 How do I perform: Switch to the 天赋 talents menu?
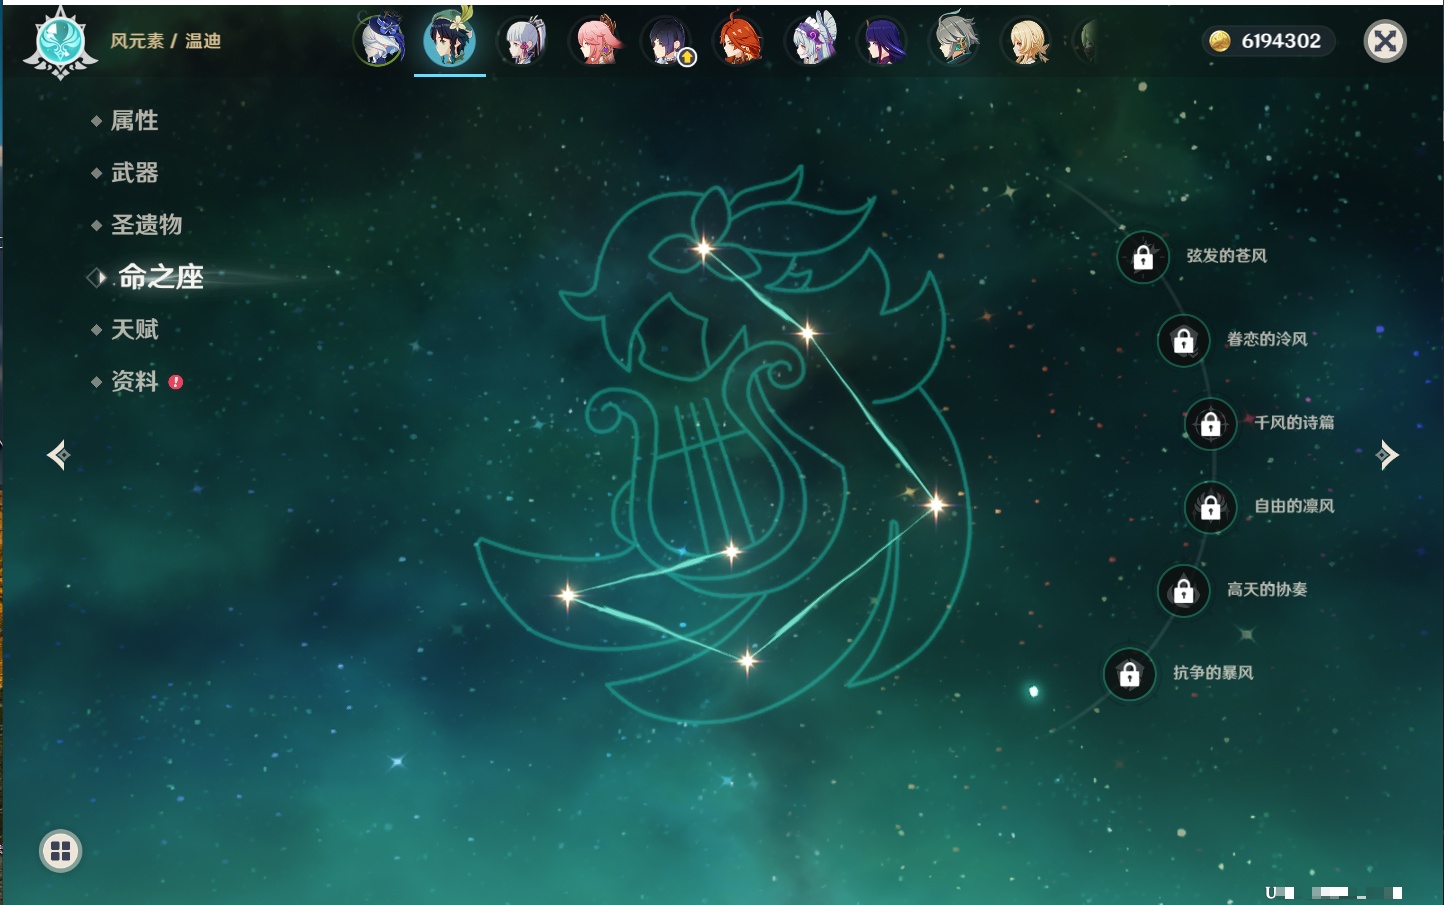pyautogui.click(x=134, y=330)
